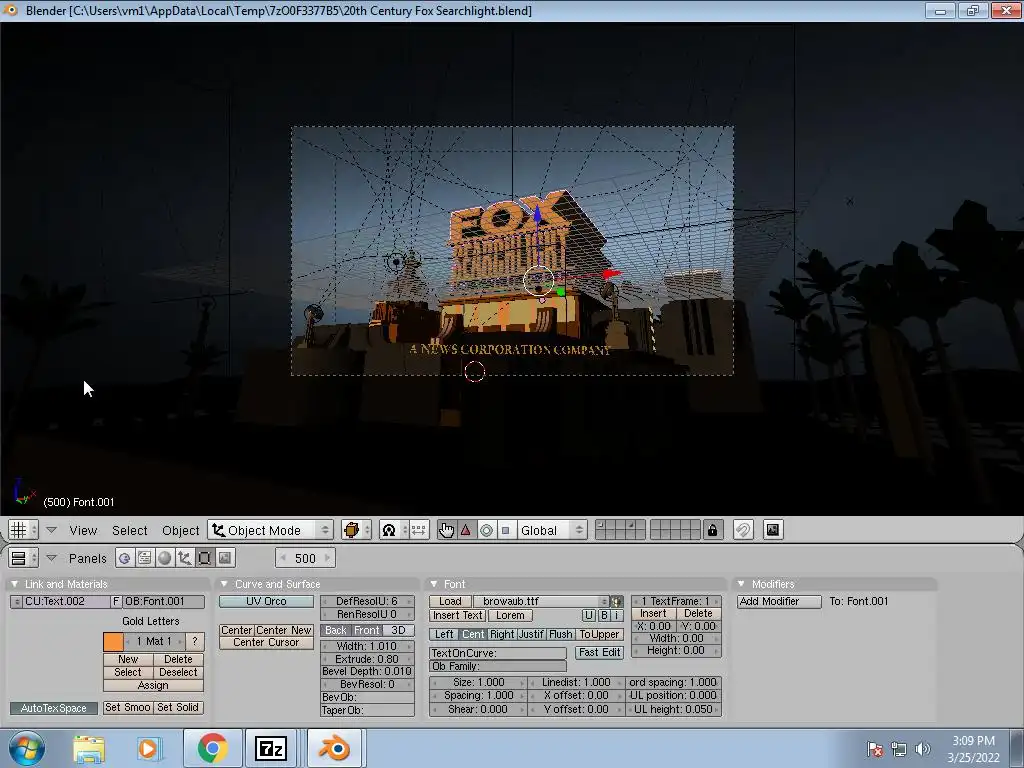Open the 3D View window type selector
Image resolution: width=1024 pixels, height=768 pixels.
(23, 530)
